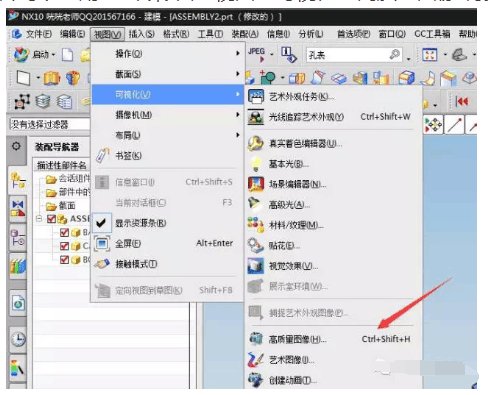Open the 编辑 Edit menu
This screenshot has width=491, height=395.
[x=72, y=34]
